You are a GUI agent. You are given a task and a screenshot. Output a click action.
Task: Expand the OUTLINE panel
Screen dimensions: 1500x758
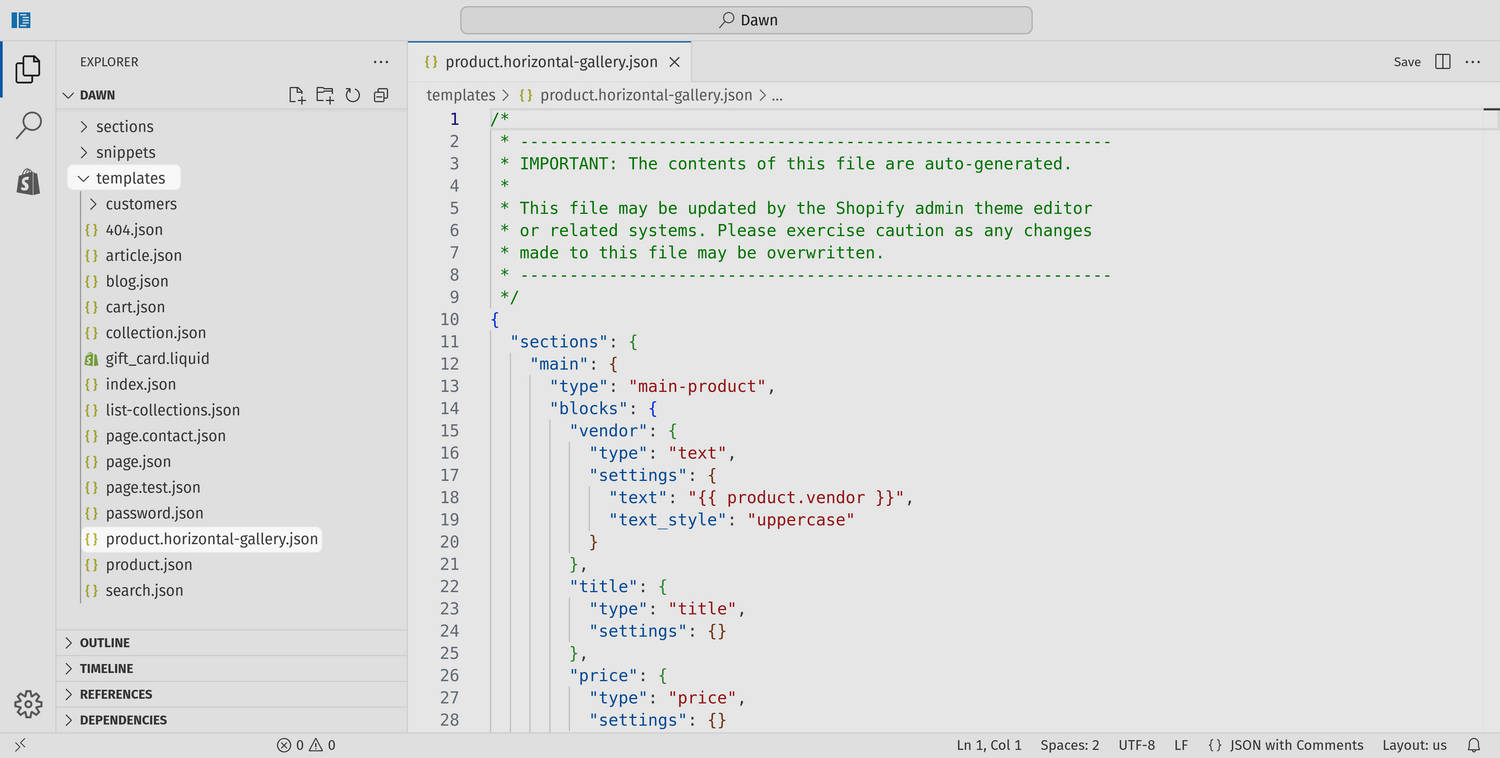pyautogui.click(x=105, y=642)
